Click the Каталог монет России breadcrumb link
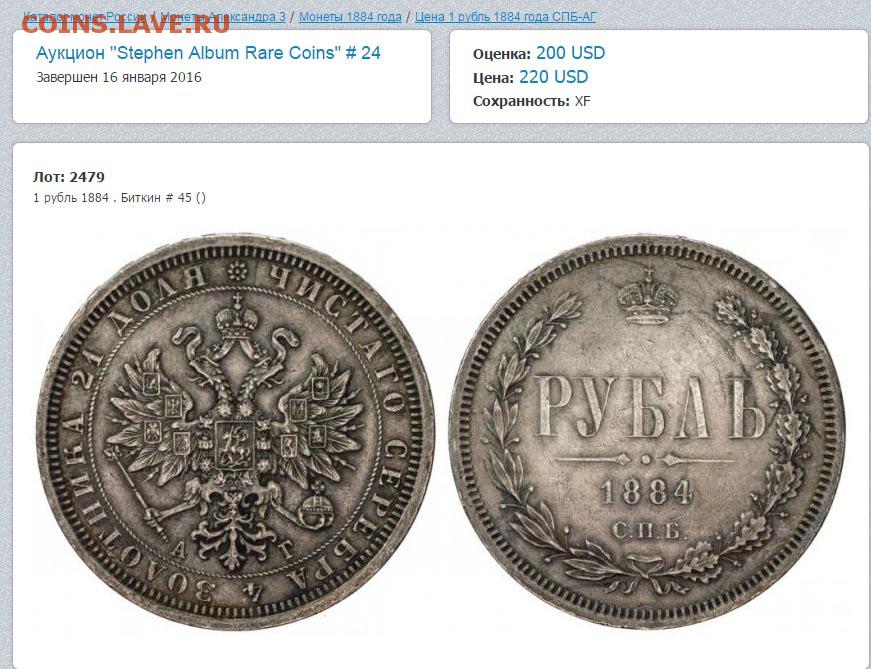This screenshot has height=669, width=871. coord(84,17)
